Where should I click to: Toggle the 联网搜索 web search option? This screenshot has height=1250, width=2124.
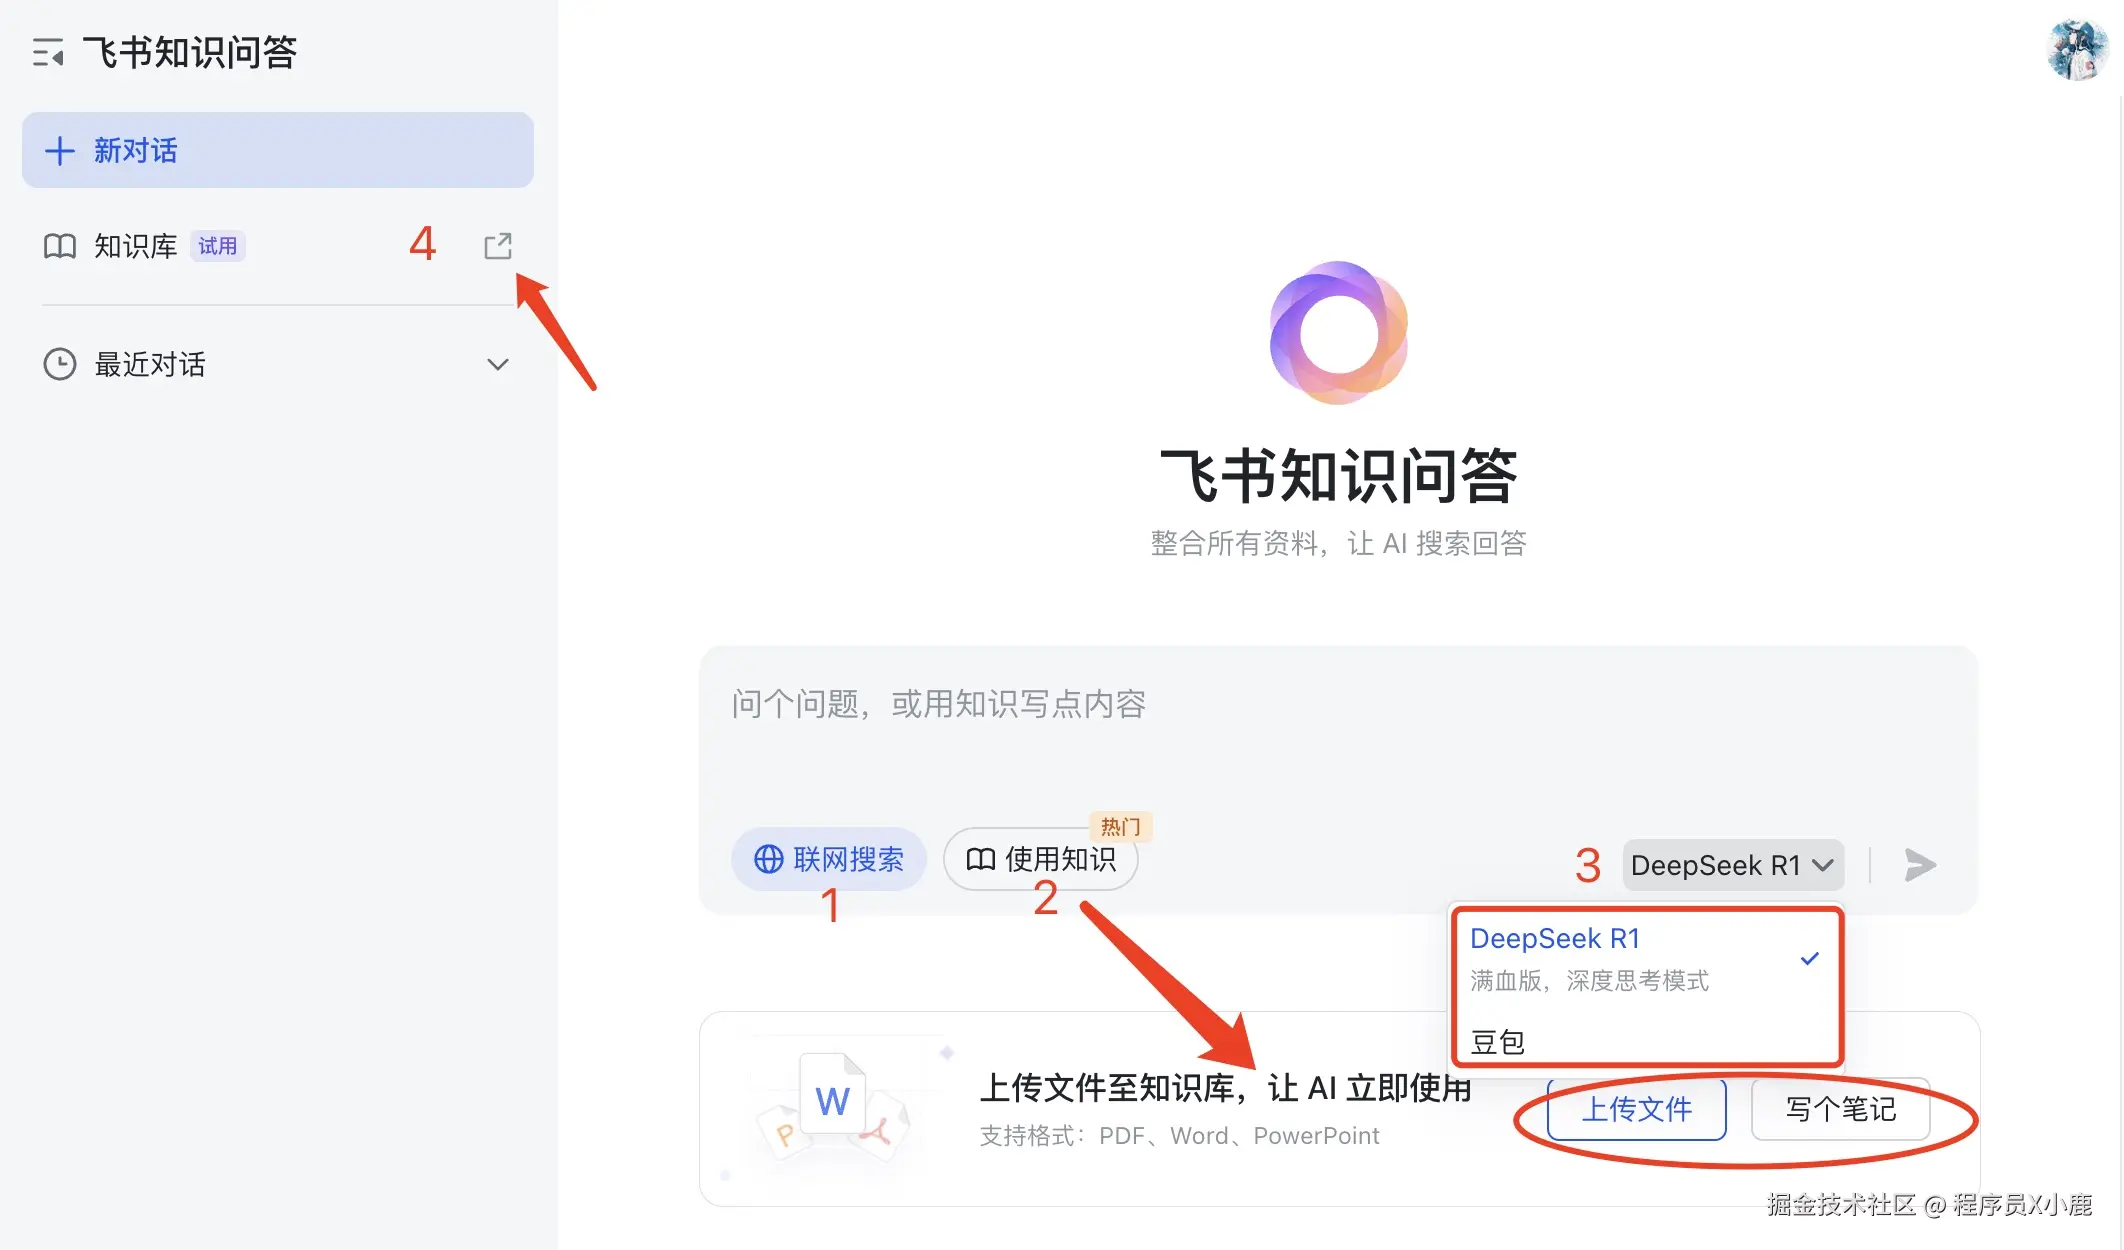click(x=828, y=859)
